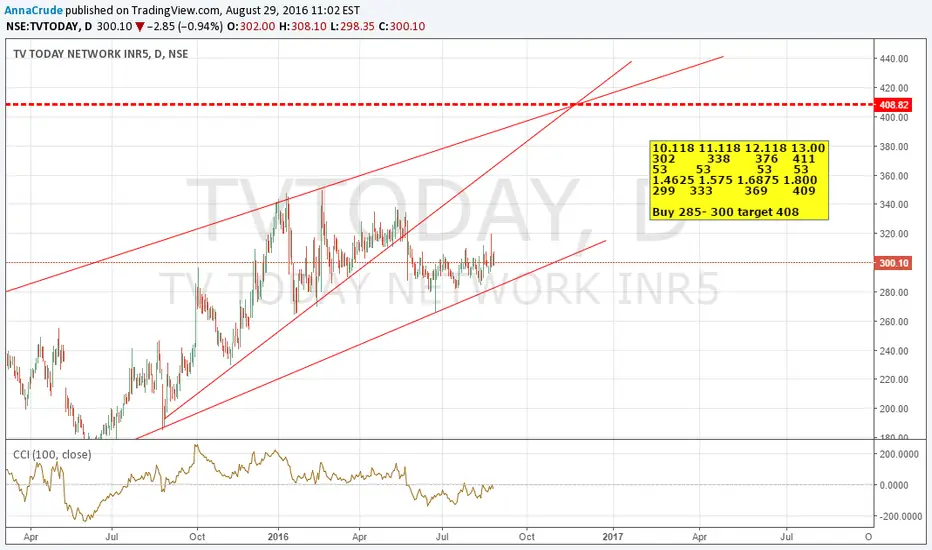Click the 240.00 price axis label
Image resolution: width=932 pixels, height=550 pixels.
[893, 350]
